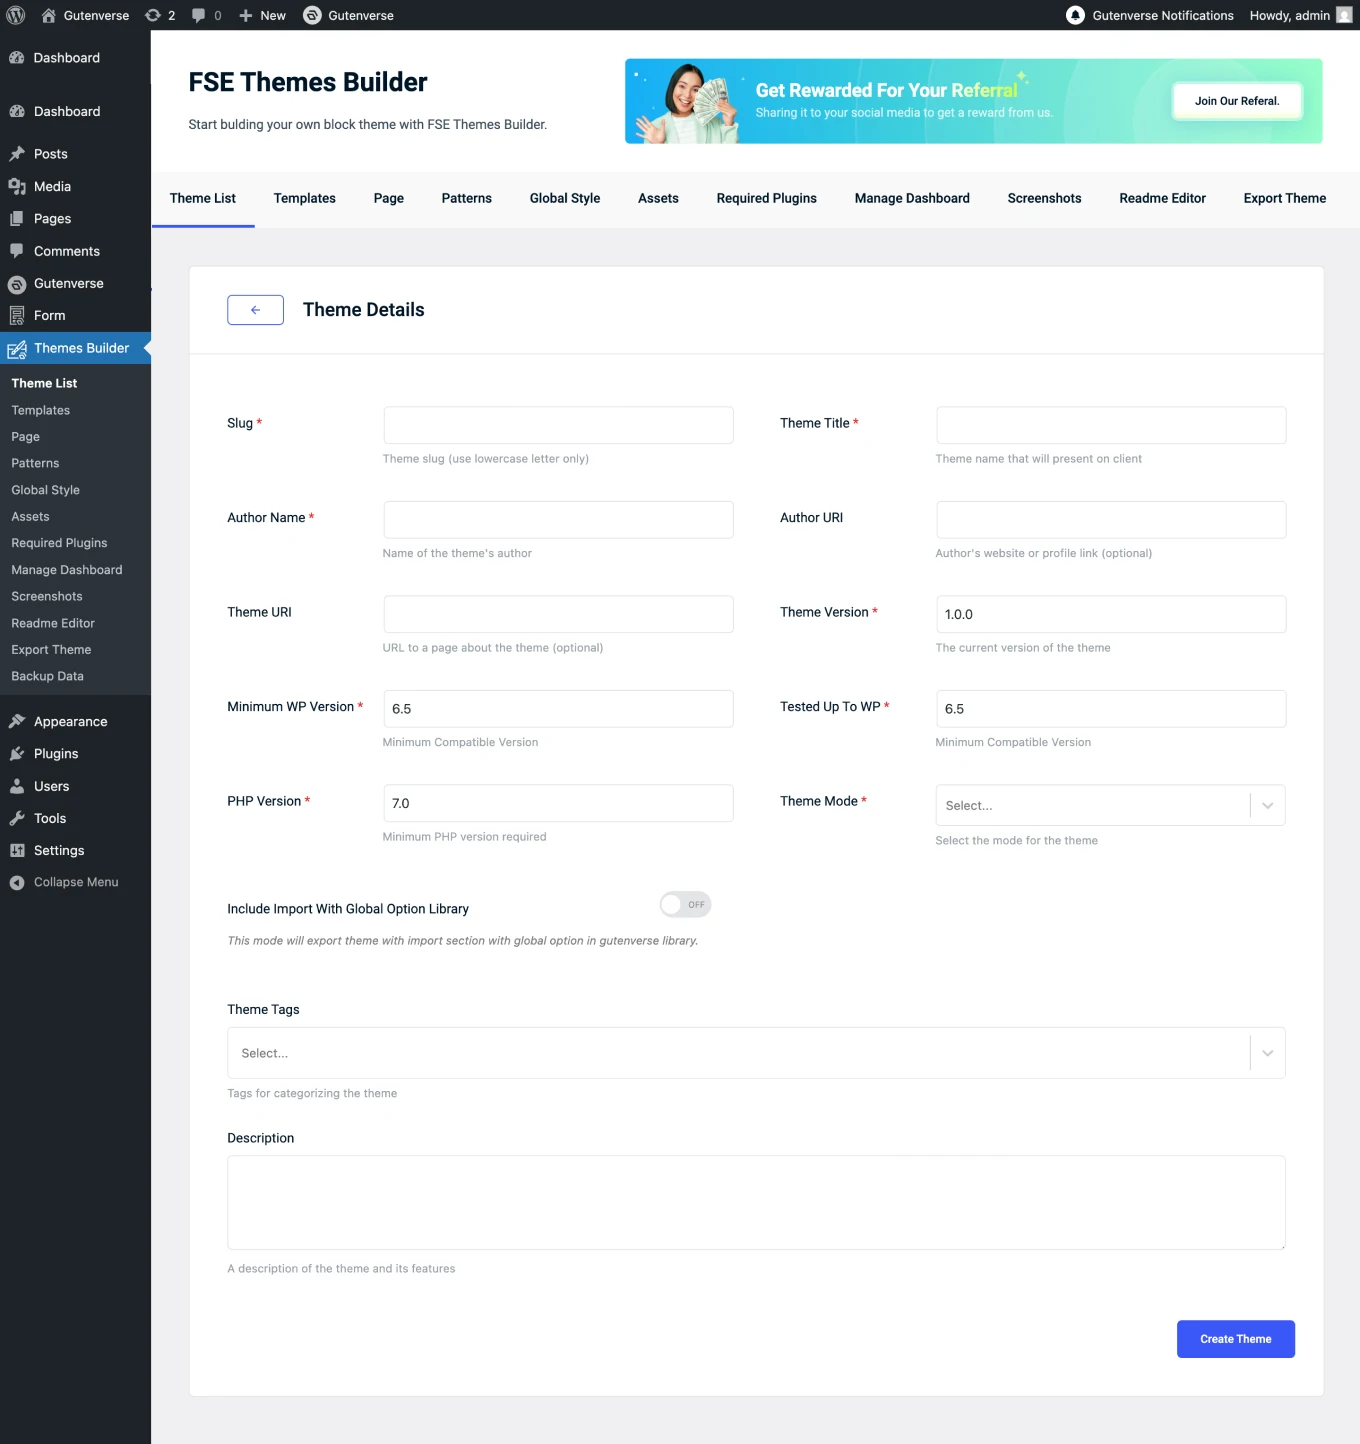The image size is (1360, 1444).
Task: Open the Plugins menu in sidebar
Action: (x=56, y=754)
